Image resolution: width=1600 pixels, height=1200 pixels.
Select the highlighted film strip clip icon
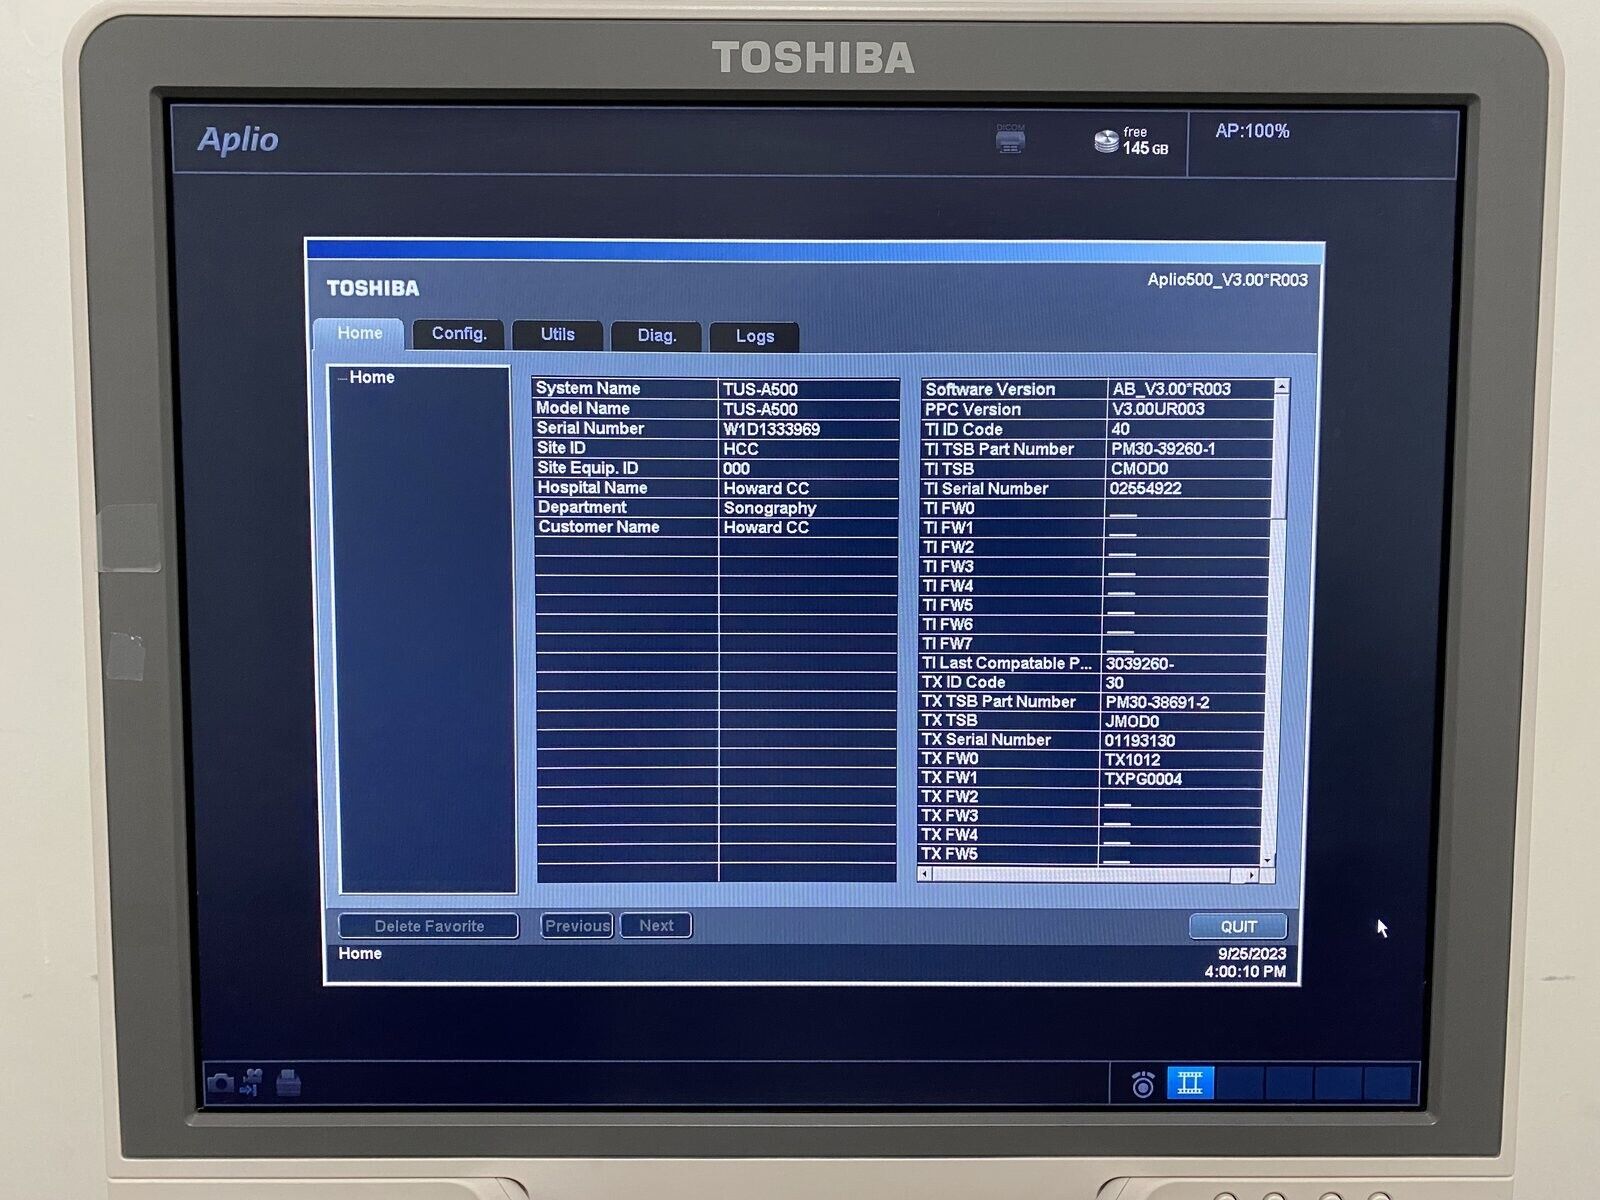(1190, 1083)
